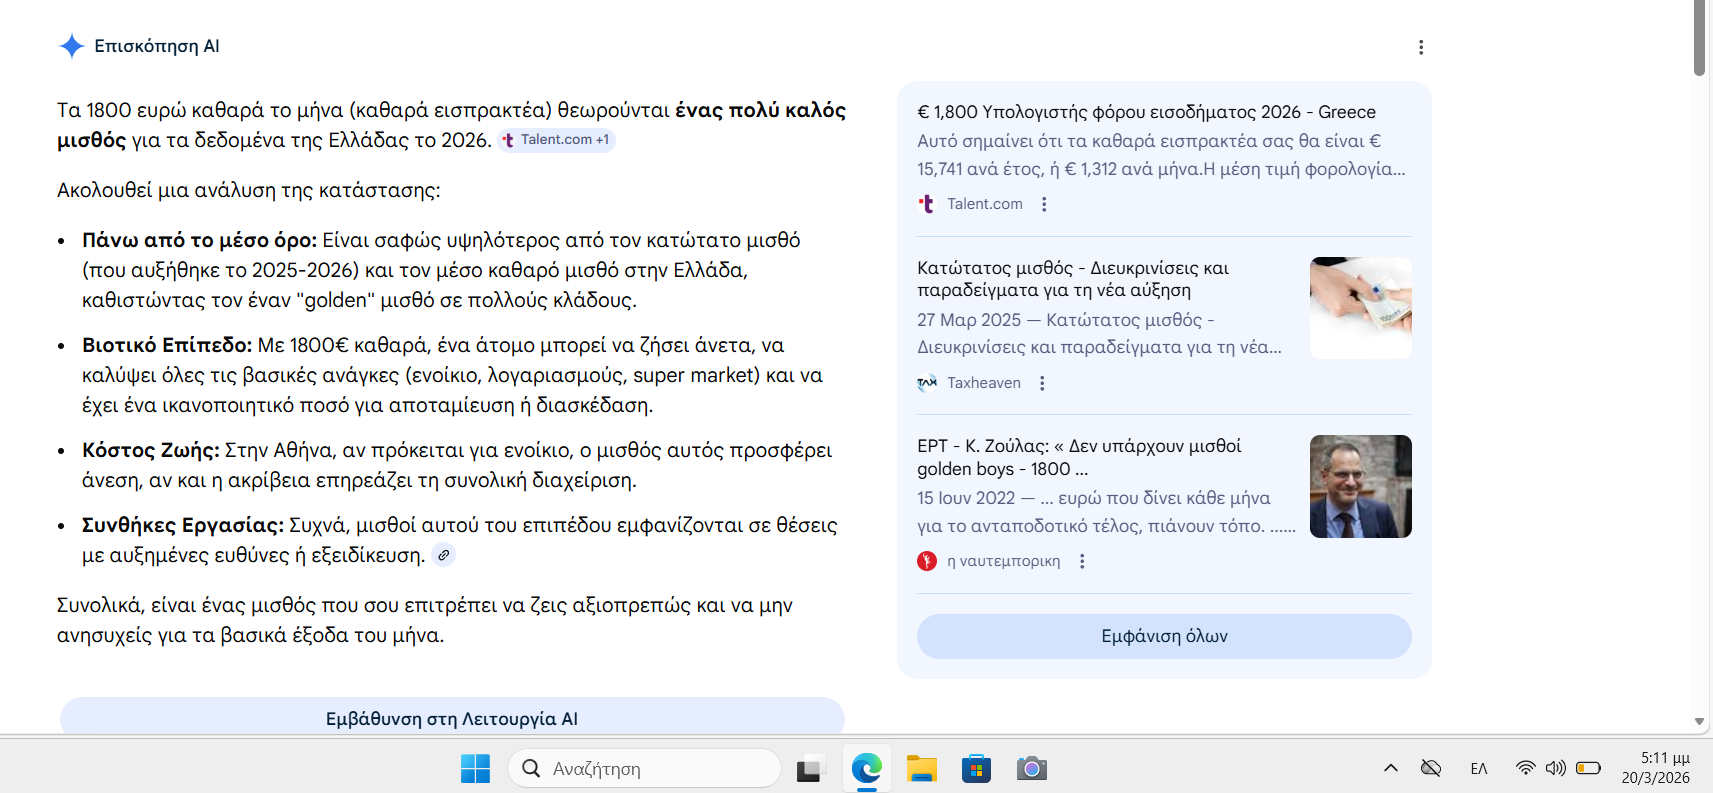Expand hidden system tray icons chevron
The height and width of the screenshot is (793, 1713).
point(1390,768)
